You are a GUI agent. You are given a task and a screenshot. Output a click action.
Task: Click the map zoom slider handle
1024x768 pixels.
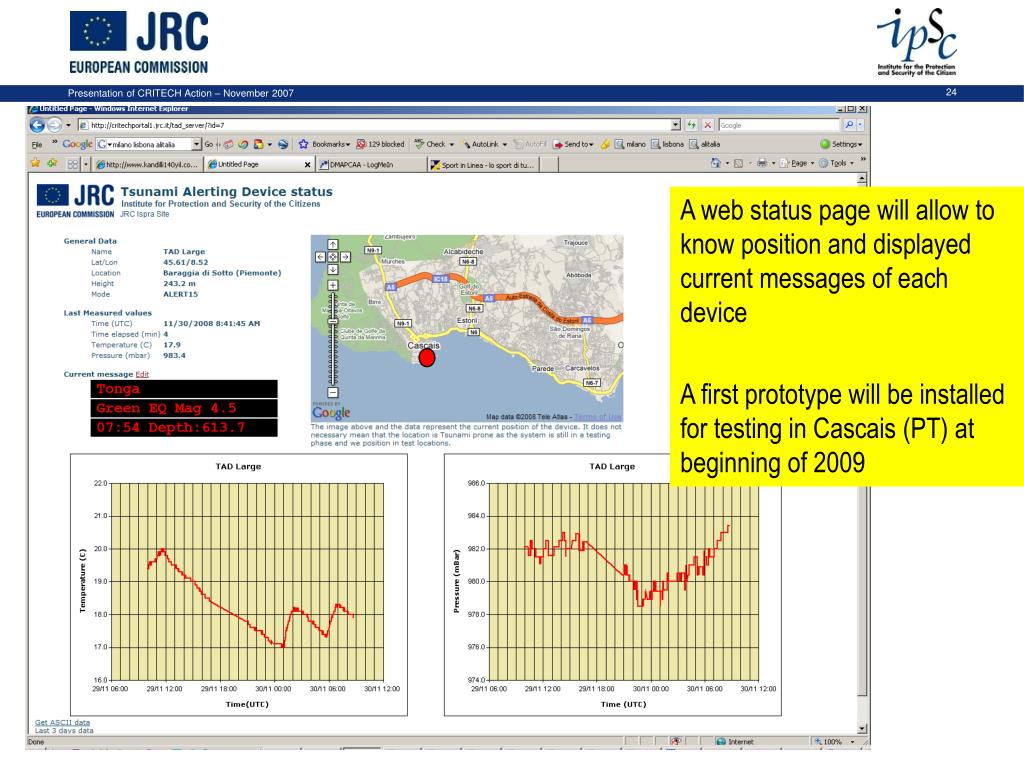pyautogui.click(x=332, y=321)
